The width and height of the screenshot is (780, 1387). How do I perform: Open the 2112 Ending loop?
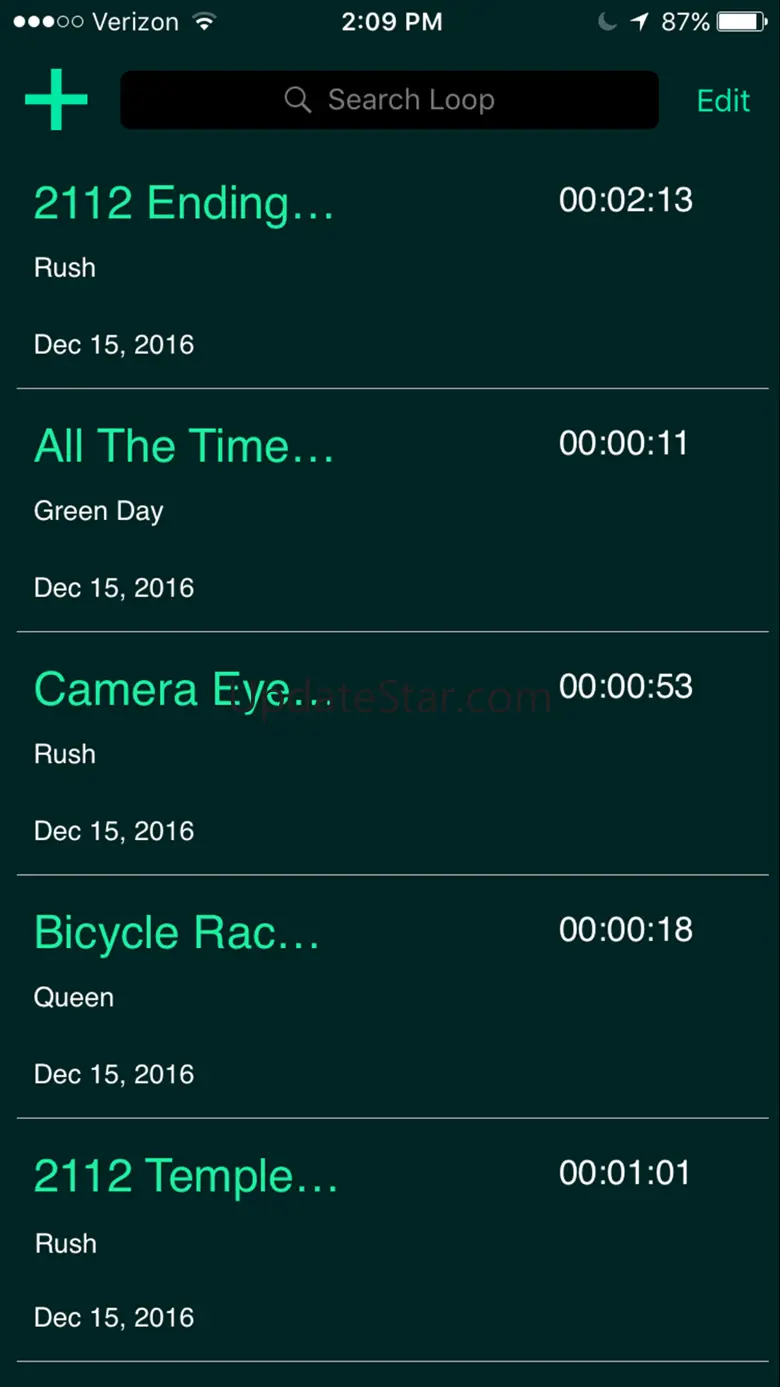[x=392, y=267]
